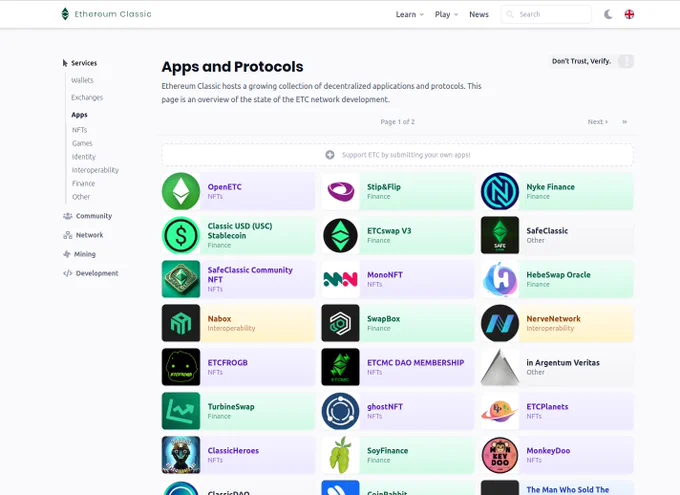The height and width of the screenshot is (495, 680).
Task: Open the ETCswap V3 logo icon
Action: coord(340,235)
